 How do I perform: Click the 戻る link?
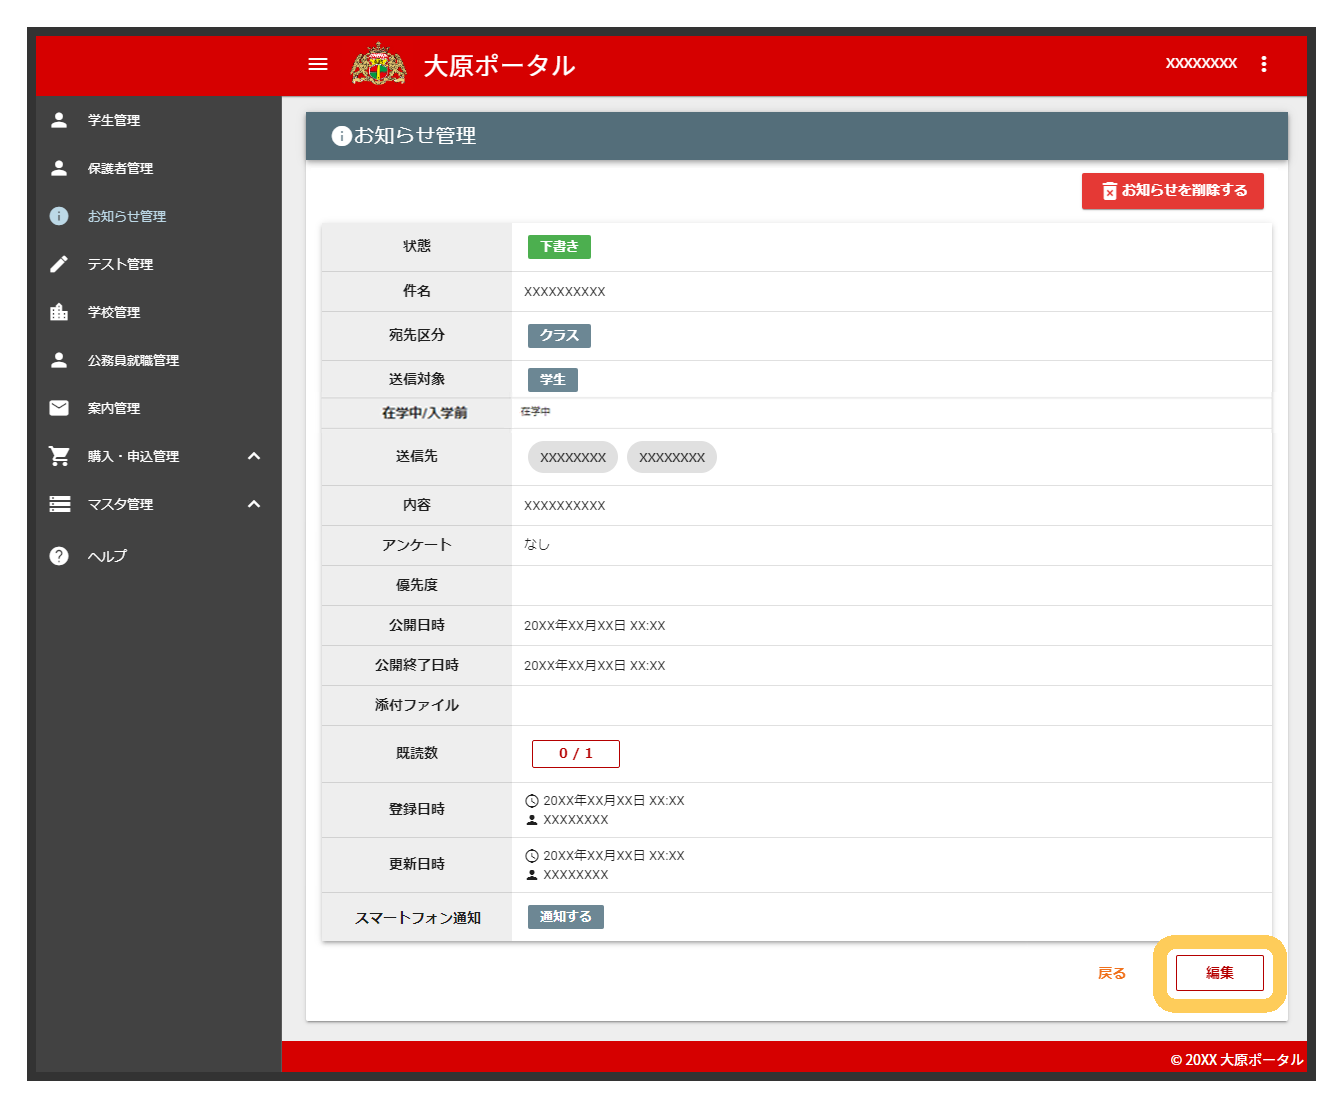click(x=1112, y=973)
